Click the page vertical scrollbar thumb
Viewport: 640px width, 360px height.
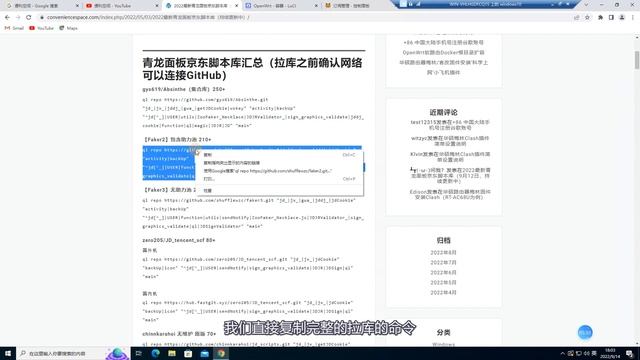point(637,60)
